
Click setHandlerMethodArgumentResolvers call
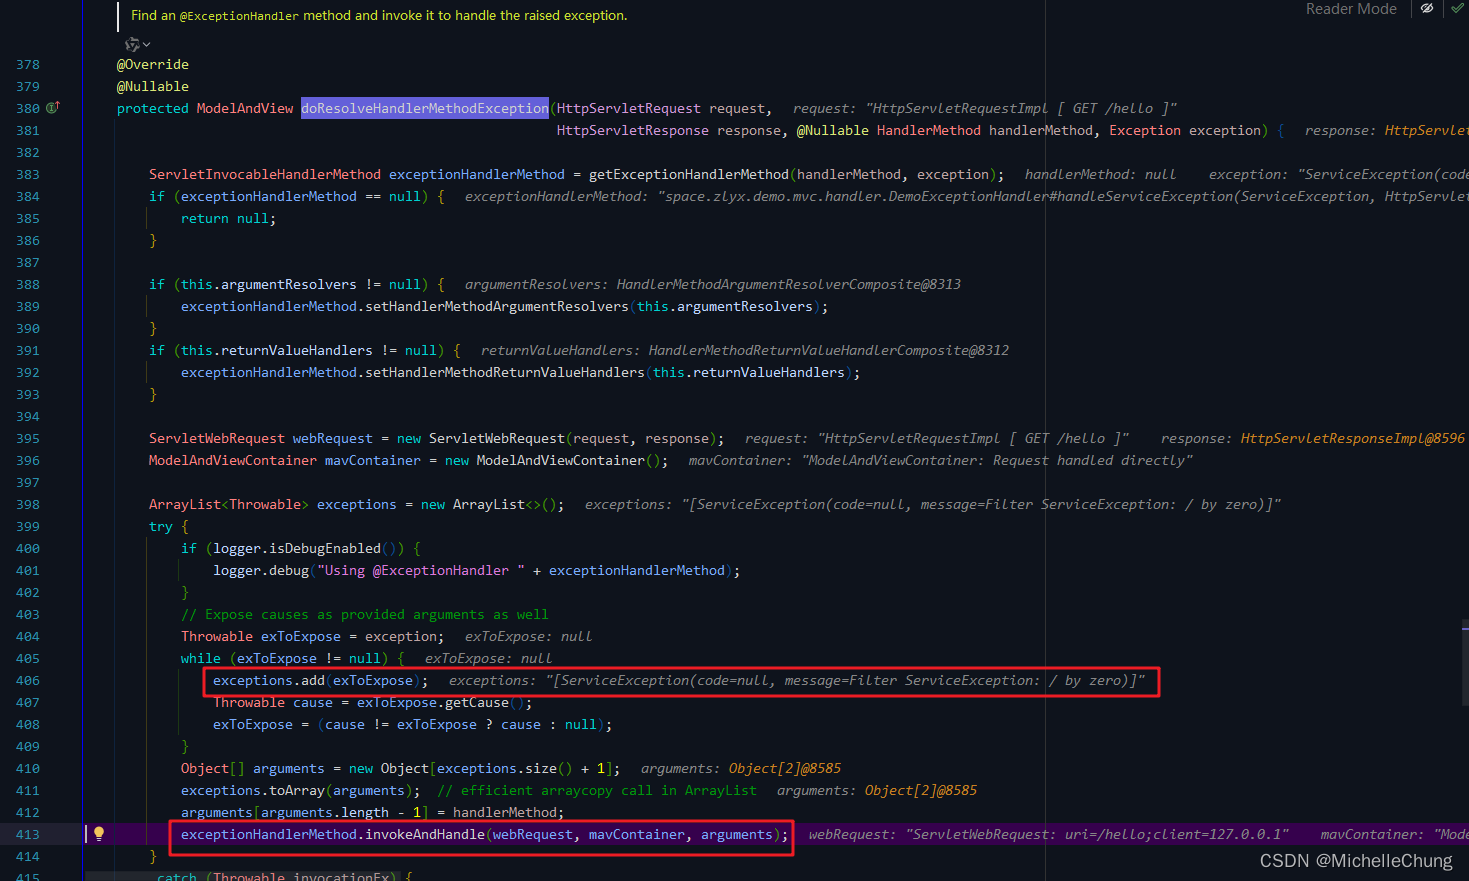click(497, 306)
